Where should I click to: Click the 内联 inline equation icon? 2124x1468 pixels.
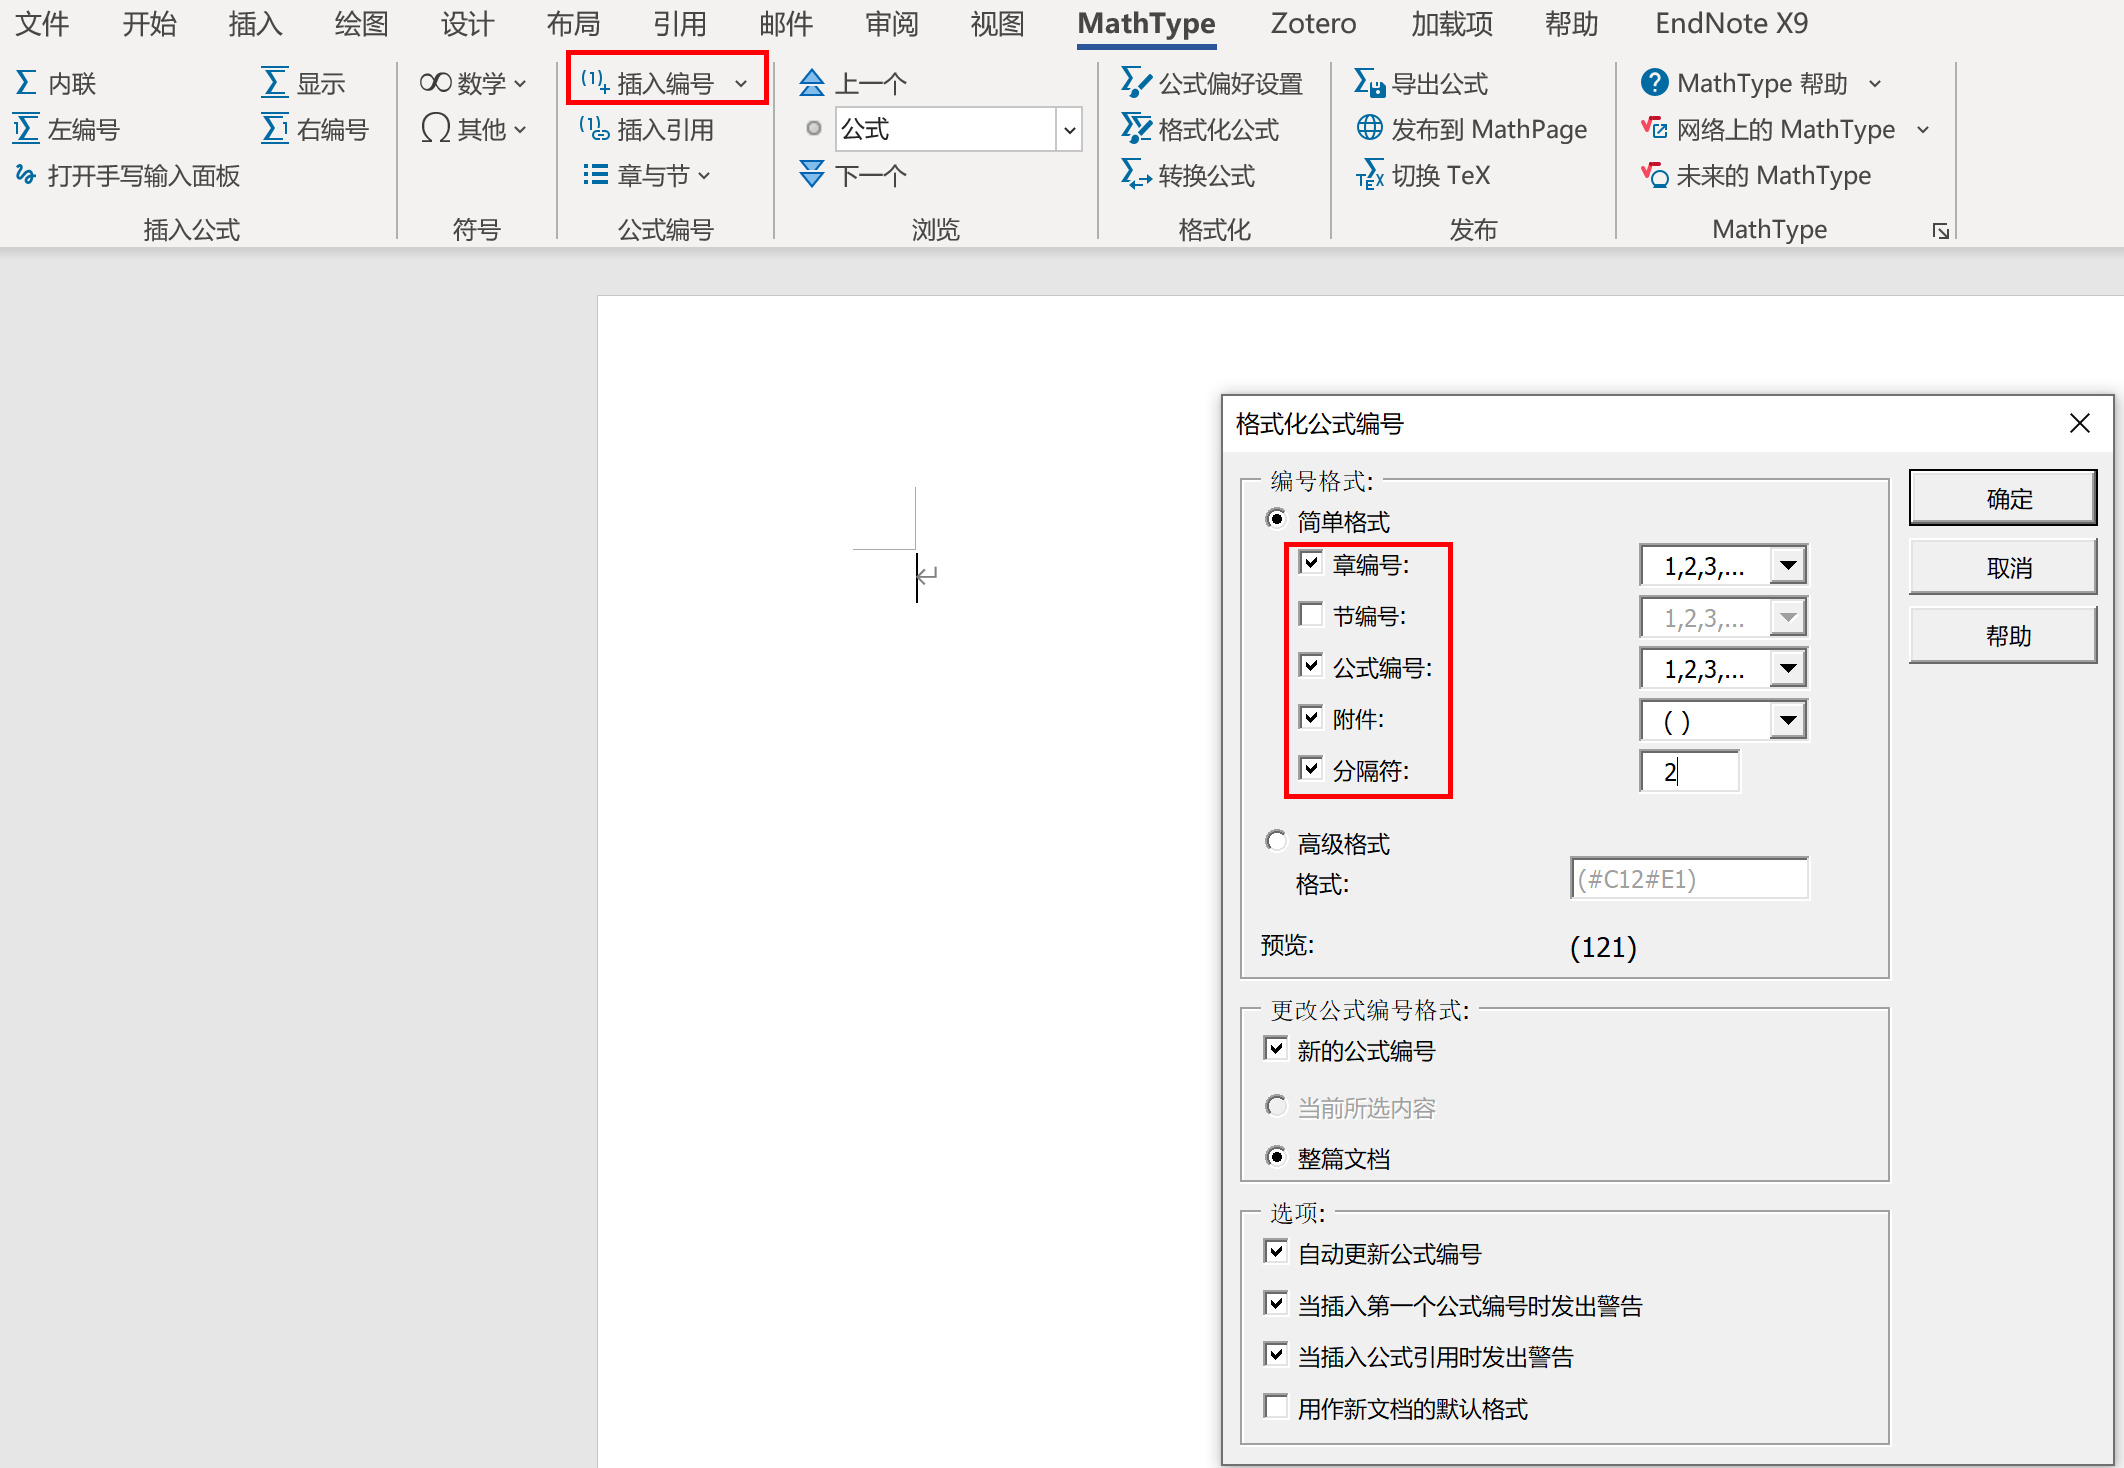point(27,83)
